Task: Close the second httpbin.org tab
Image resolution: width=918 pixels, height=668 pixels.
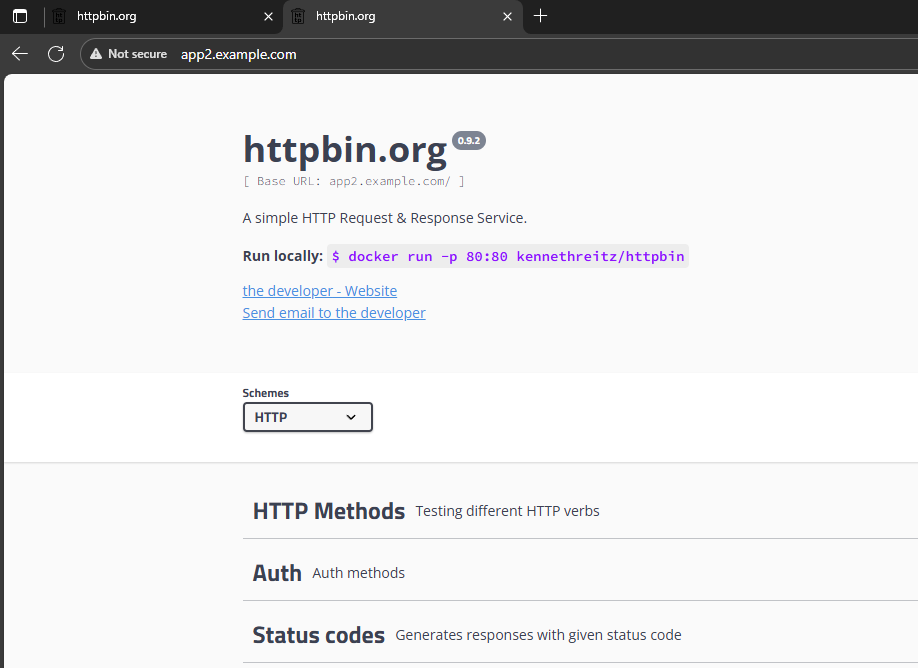Action: coord(508,16)
